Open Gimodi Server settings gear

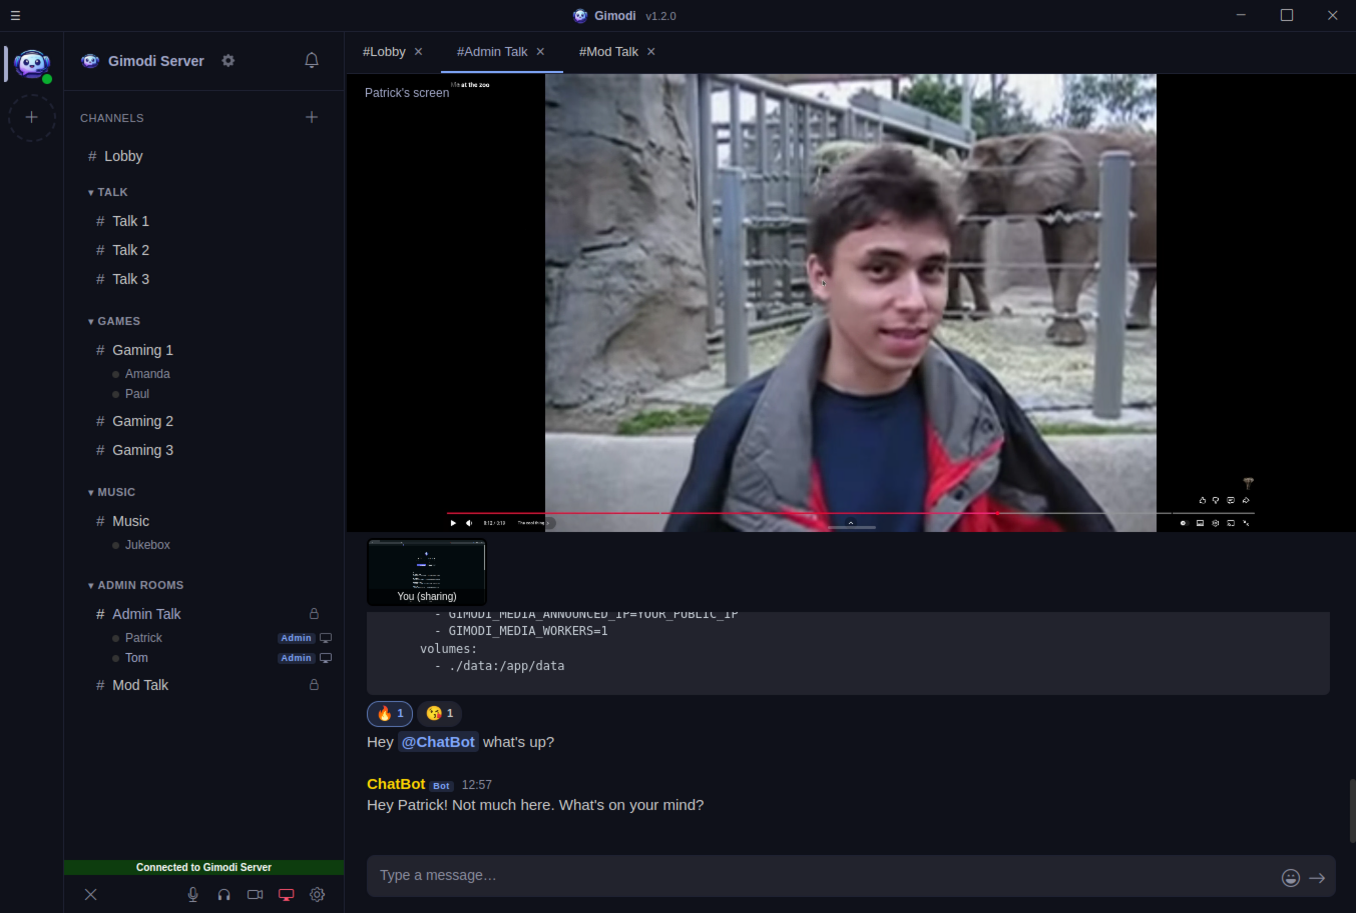pyautogui.click(x=228, y=60)
